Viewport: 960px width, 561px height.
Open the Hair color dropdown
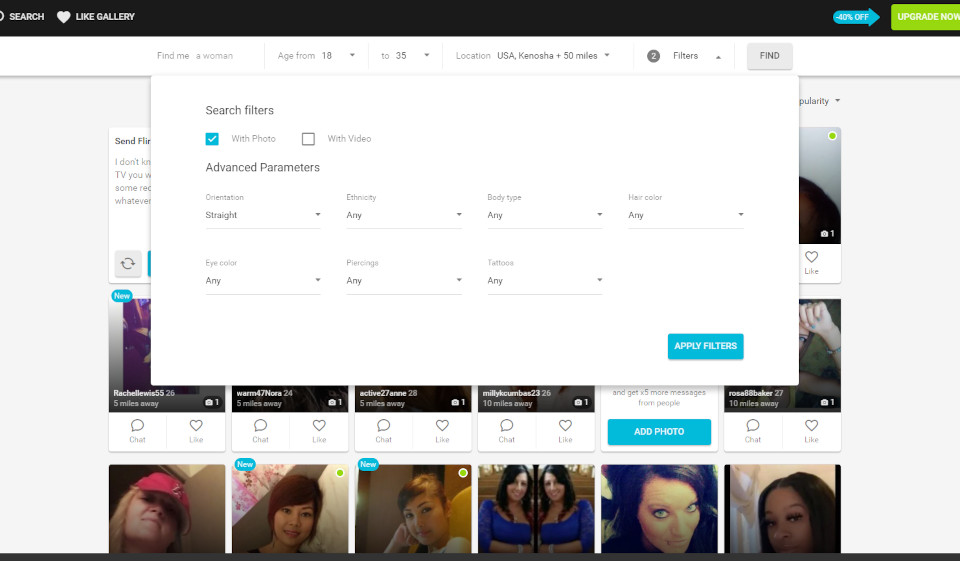click(x=685, y=215)
